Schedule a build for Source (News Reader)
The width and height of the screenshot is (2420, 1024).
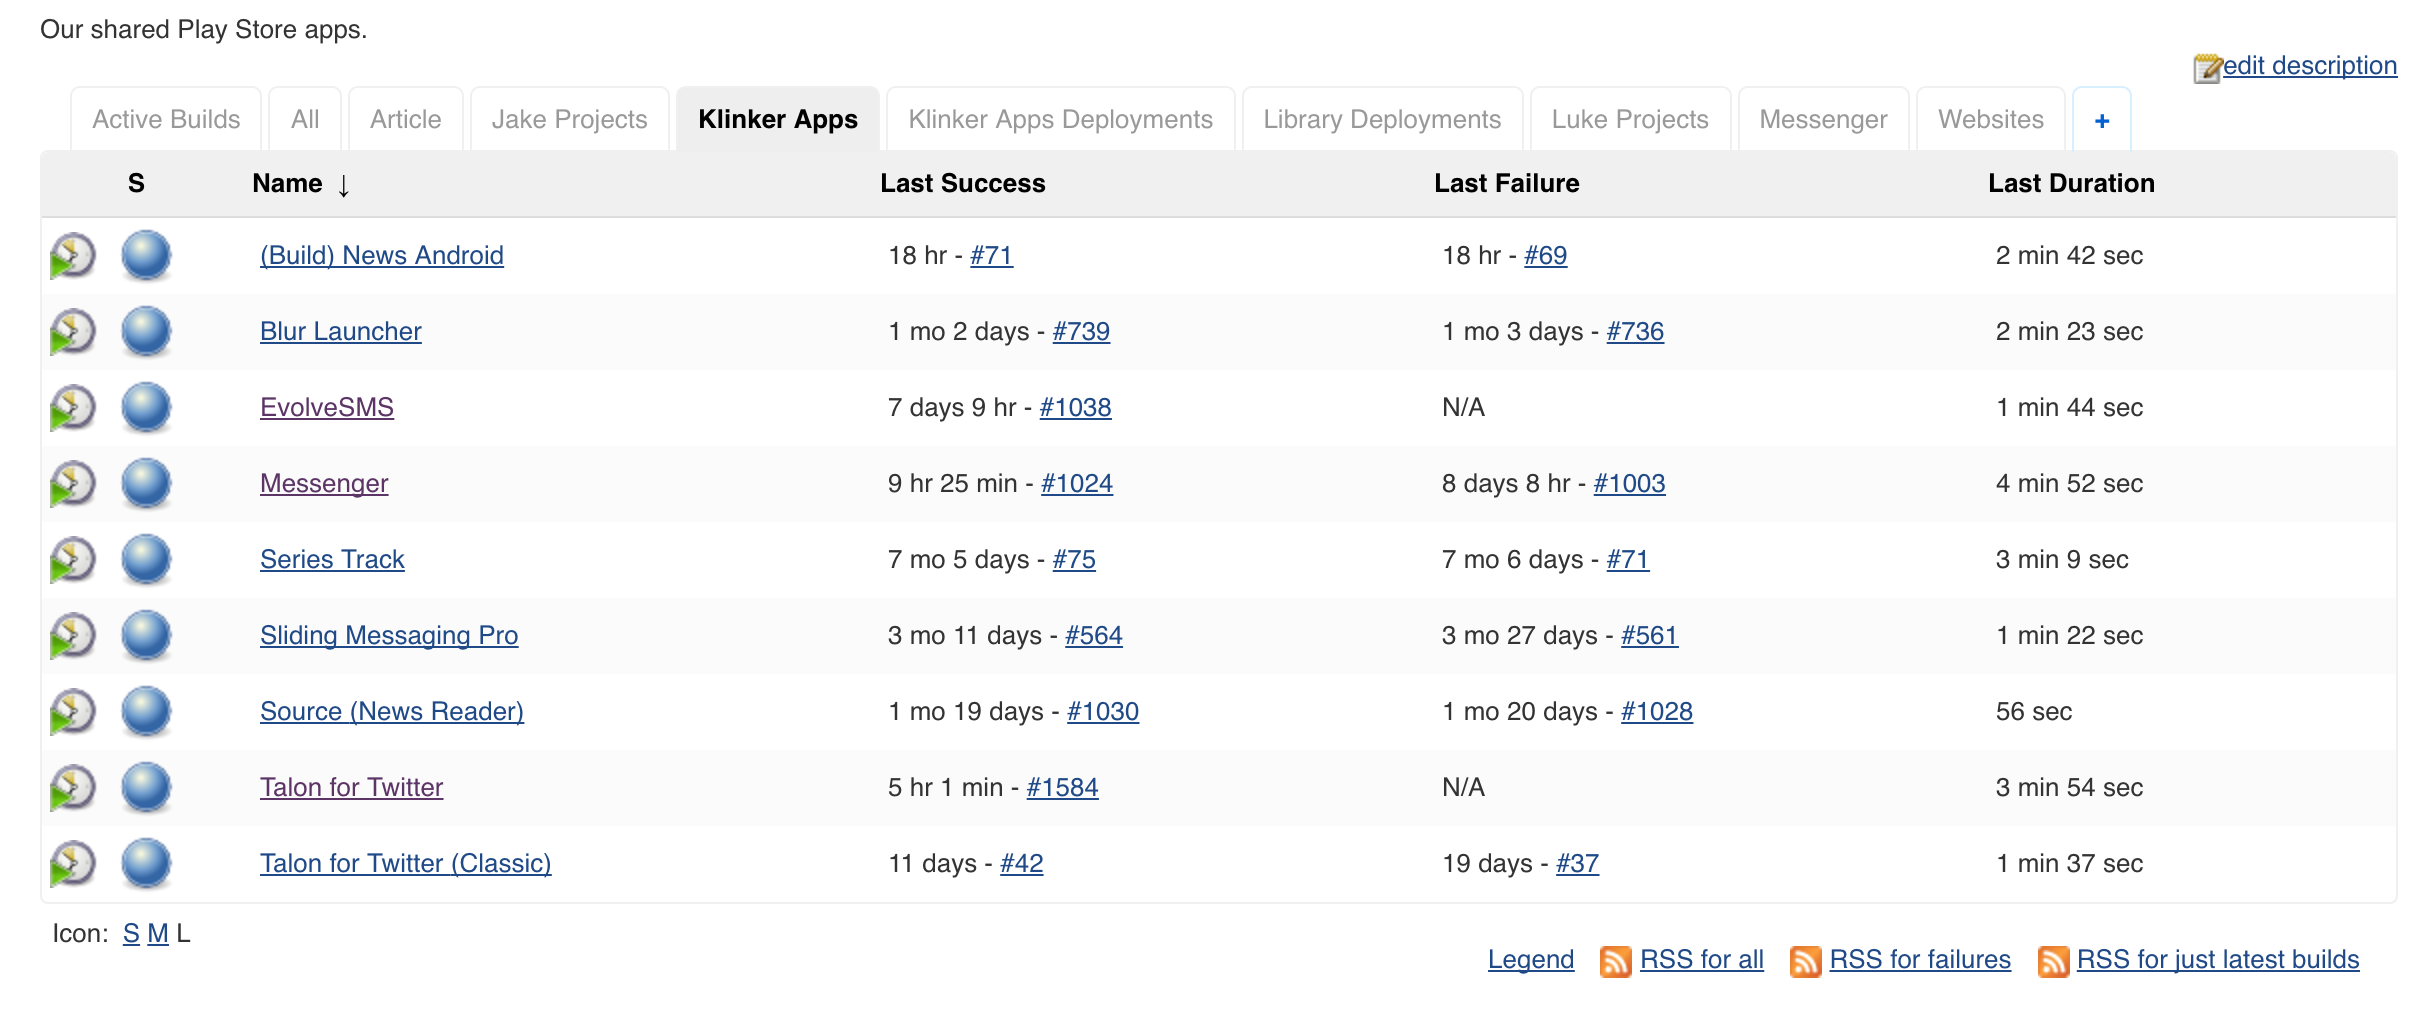click(x=72, y=712)
